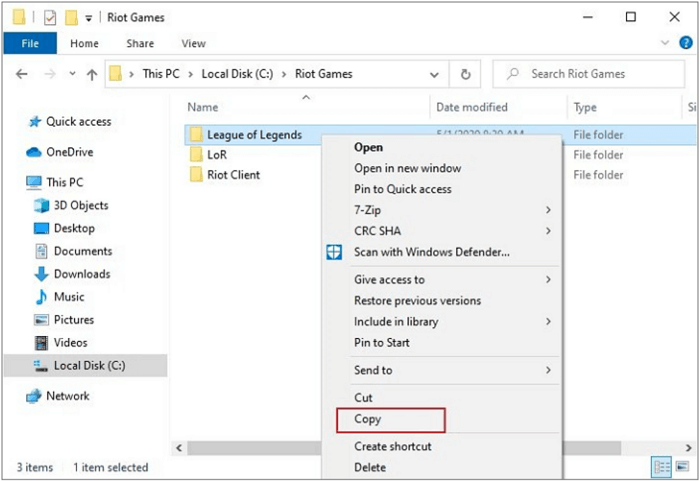Select the Riot Client folder
Screen dimensions: 700x481
(233, 175)
